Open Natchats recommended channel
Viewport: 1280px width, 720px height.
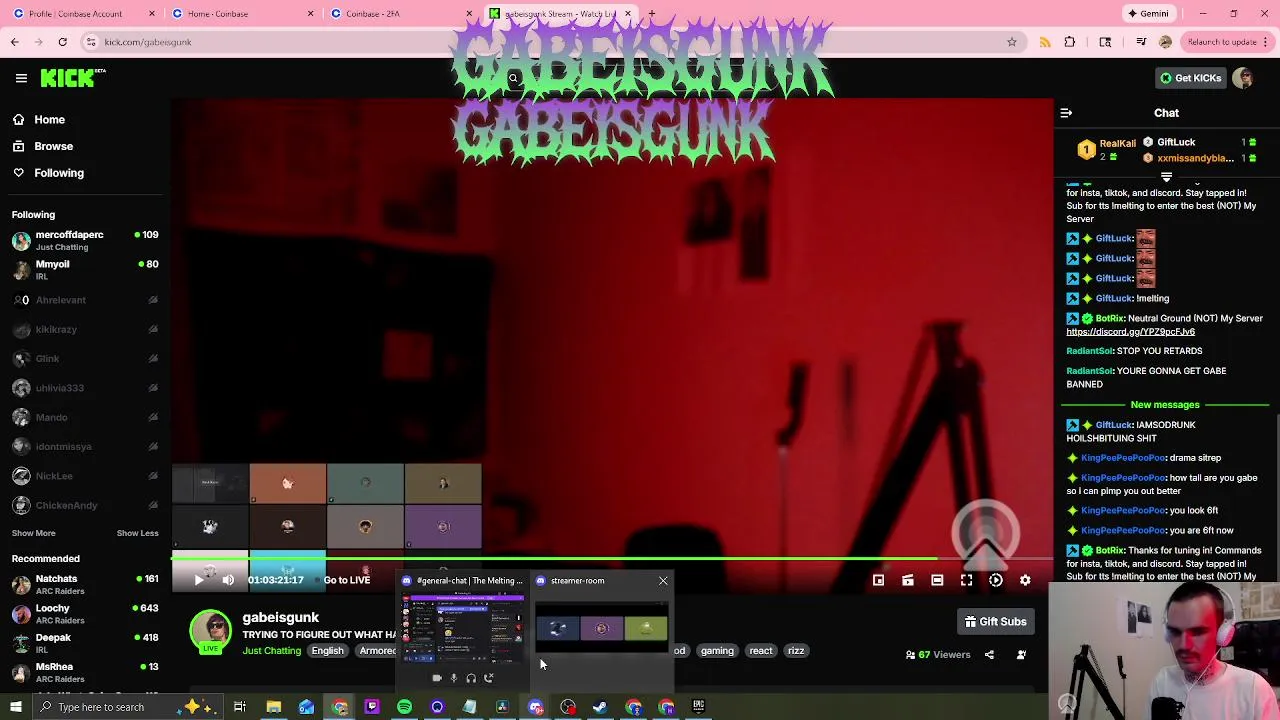pos(85,585)
